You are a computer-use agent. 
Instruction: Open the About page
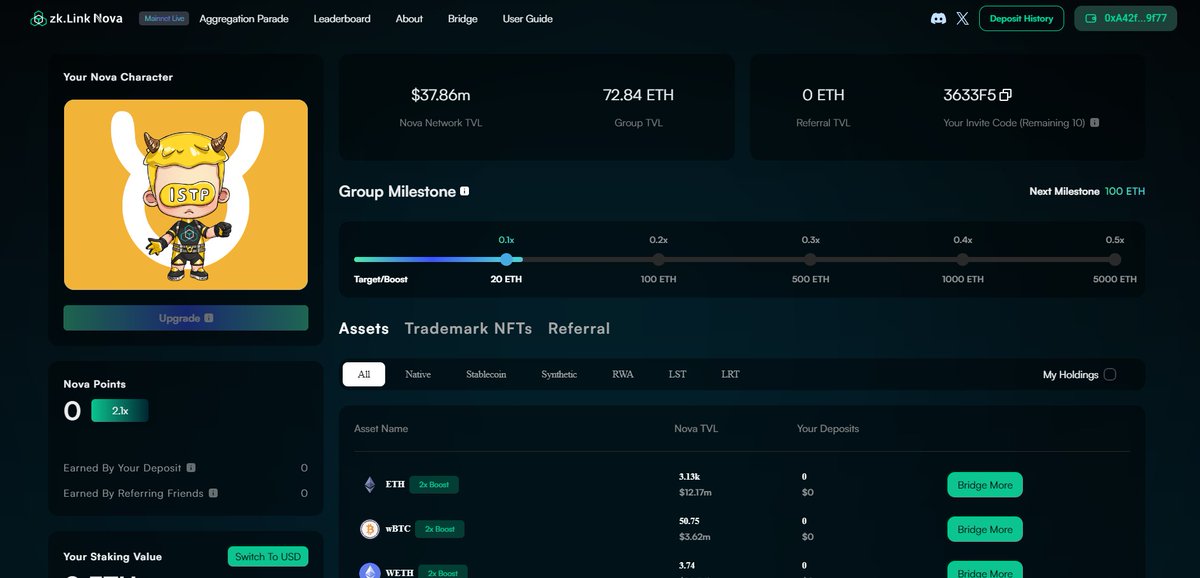click(409, 19)
